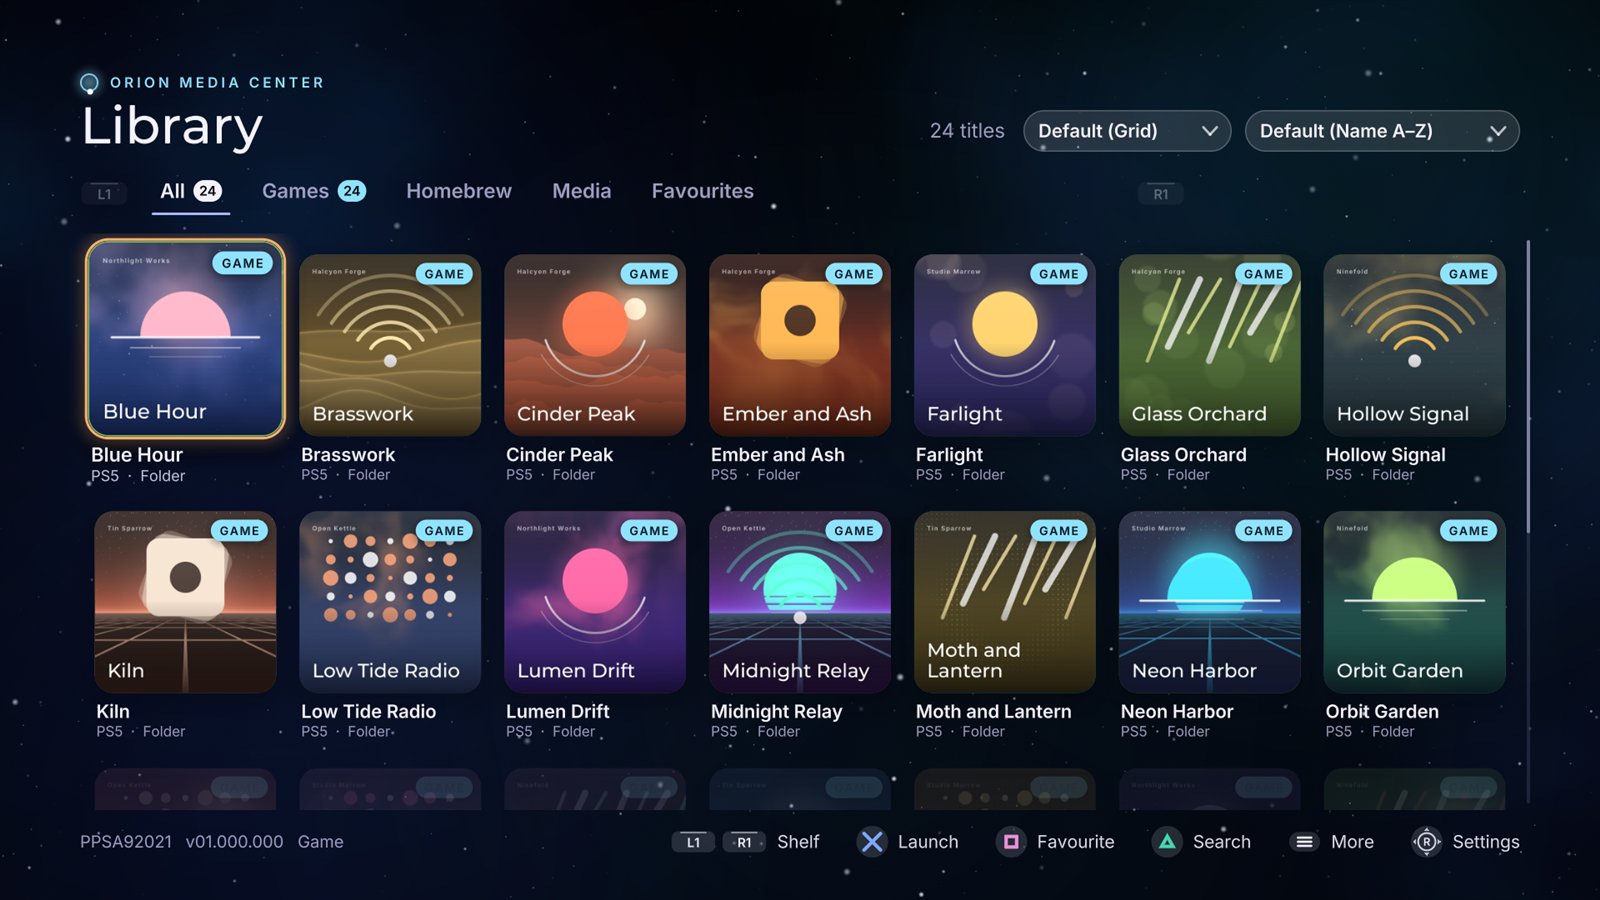This screenshot has height=900, width=1600.
Task: Open the Favourites tab
Action: coord(703,191)
